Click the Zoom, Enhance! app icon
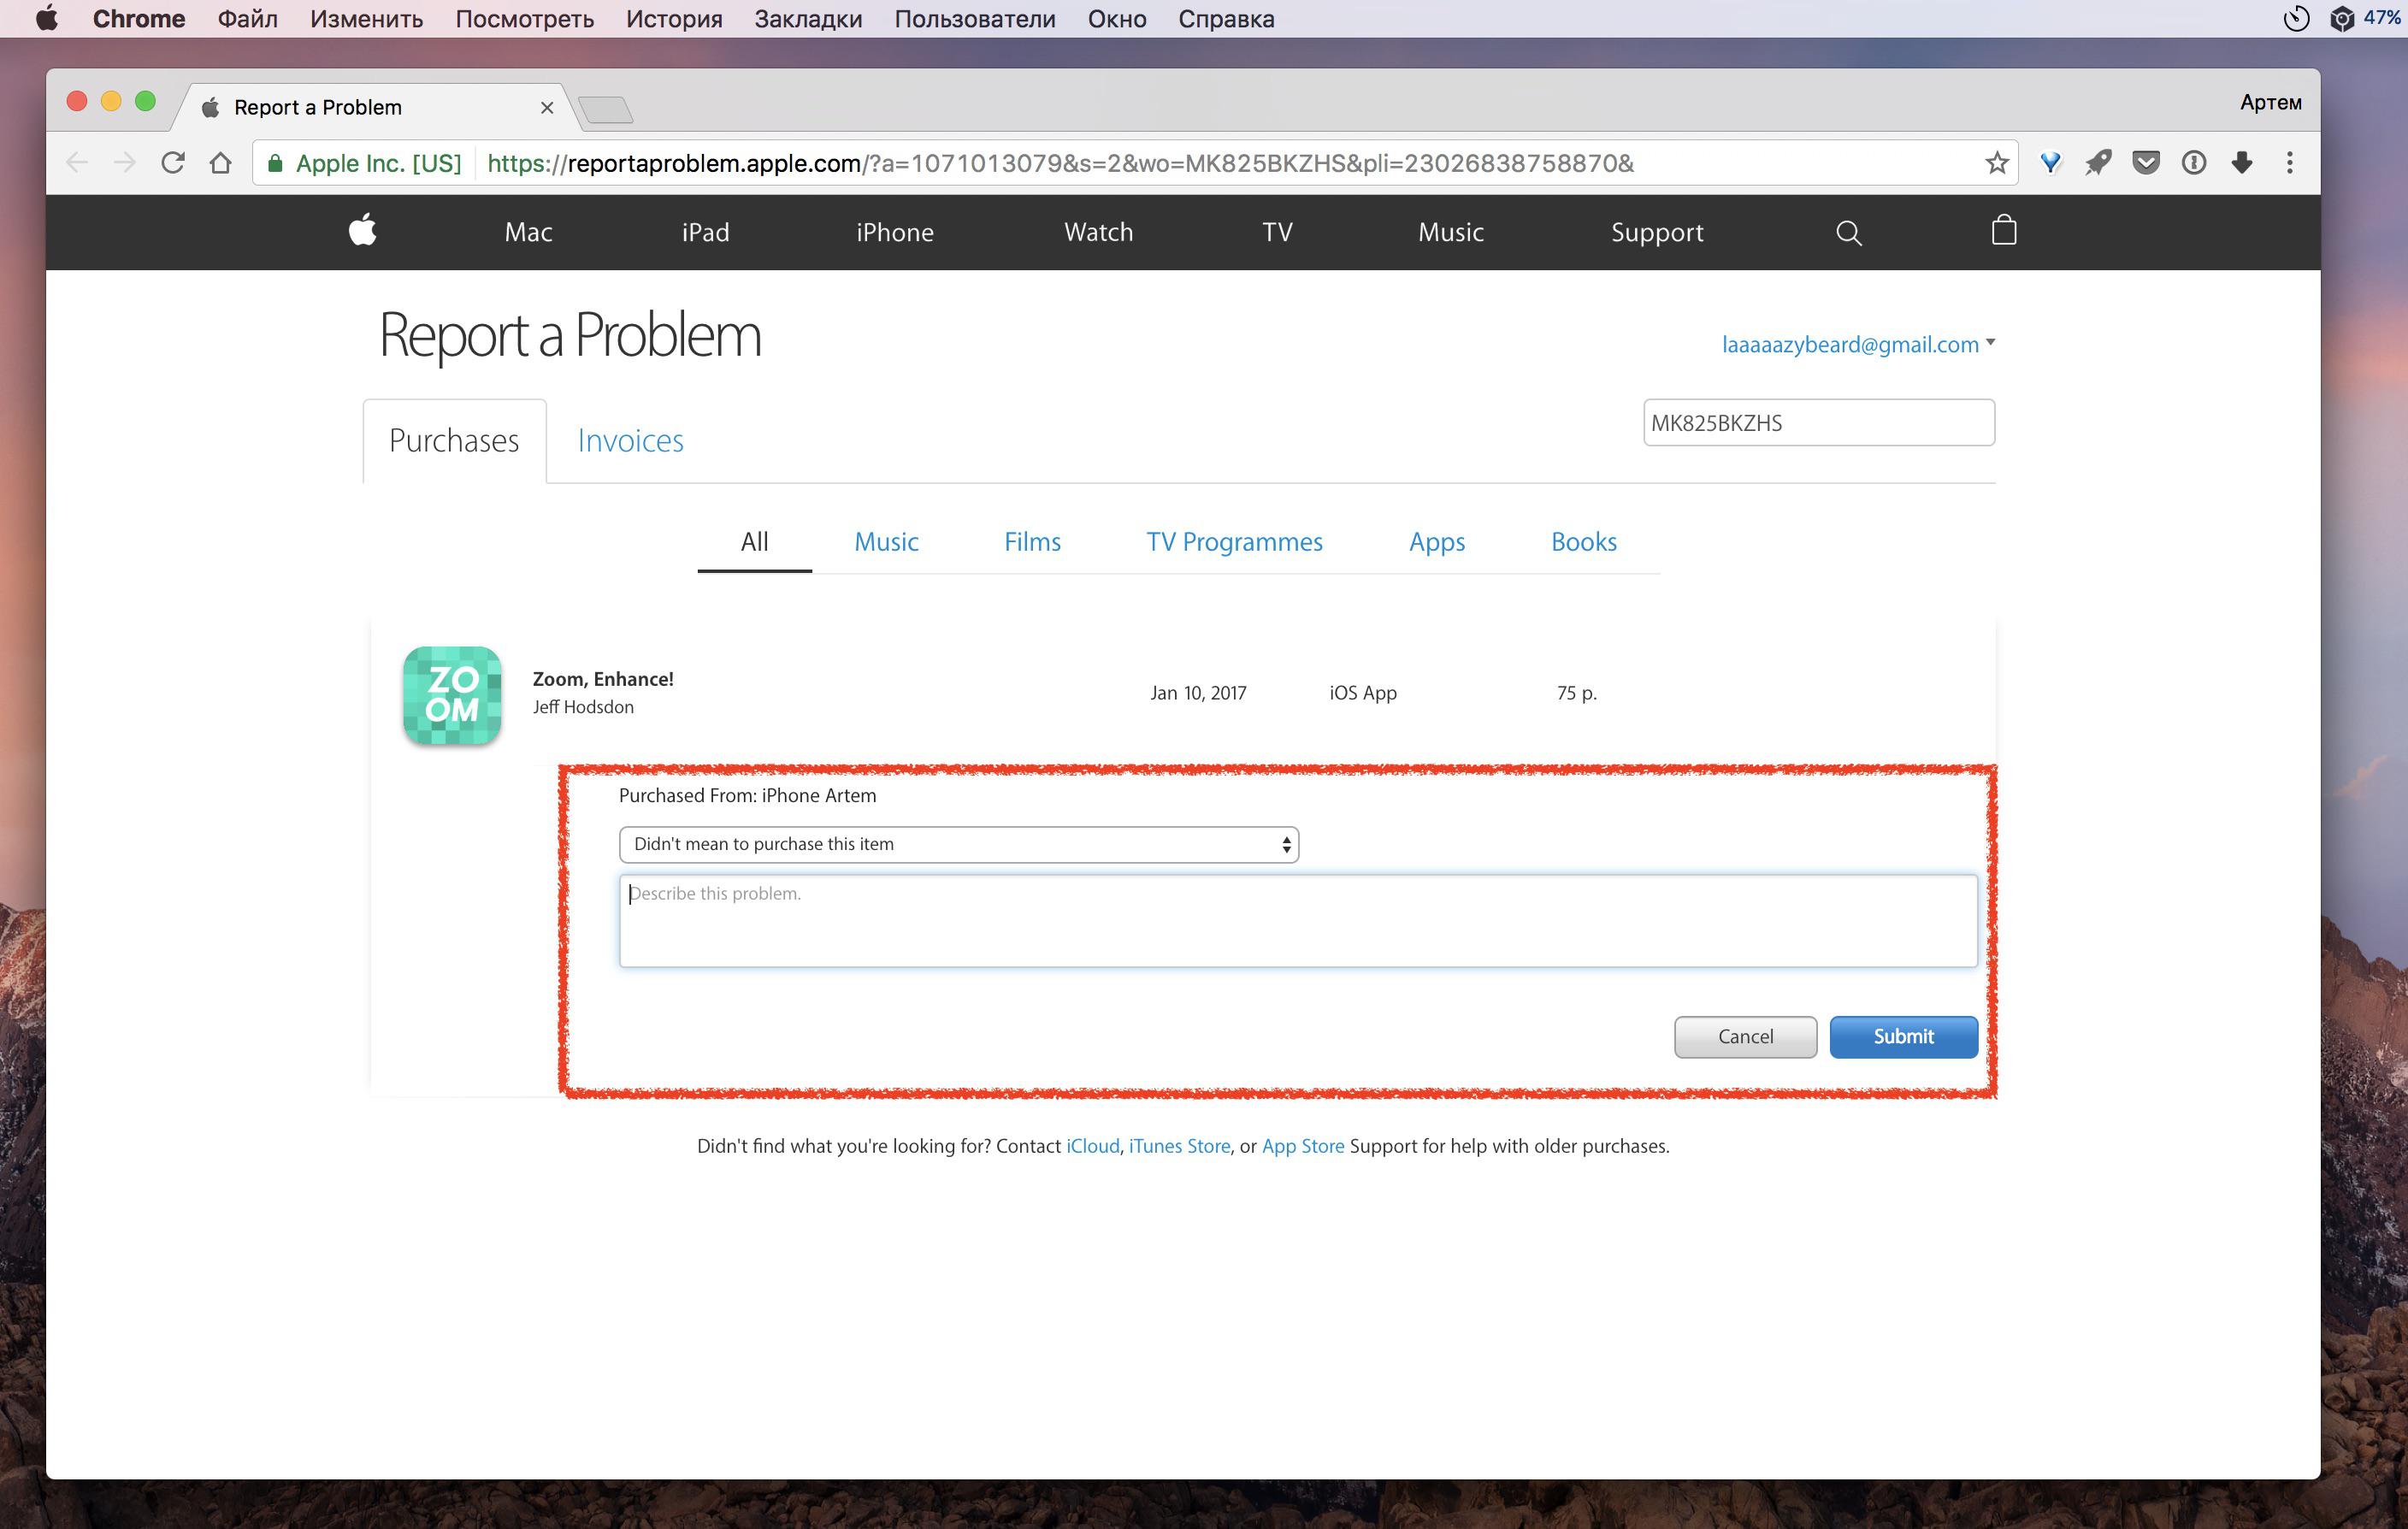Viewport: 2408px width, 1529px height. click(452, 695)
